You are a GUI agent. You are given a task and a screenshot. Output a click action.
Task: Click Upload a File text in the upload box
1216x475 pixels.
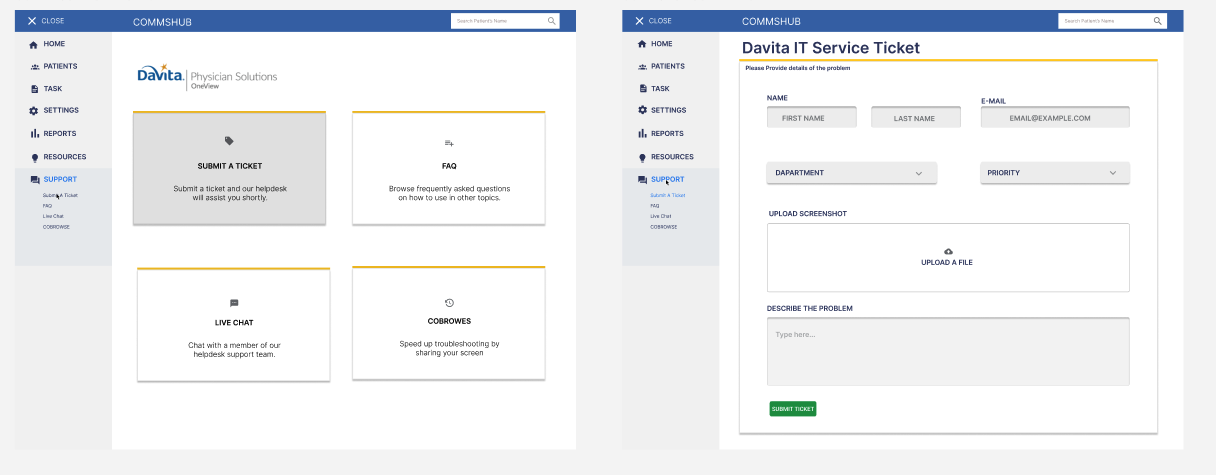[947, 263]
